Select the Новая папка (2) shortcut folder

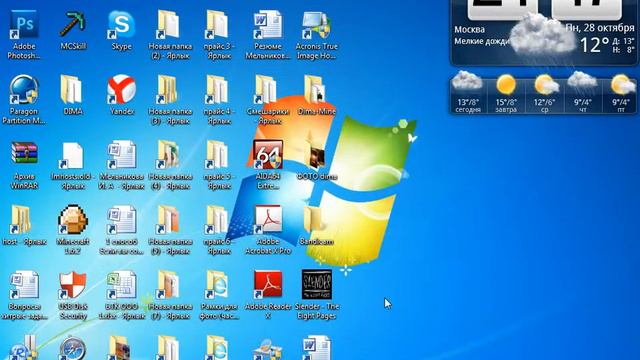170,35
